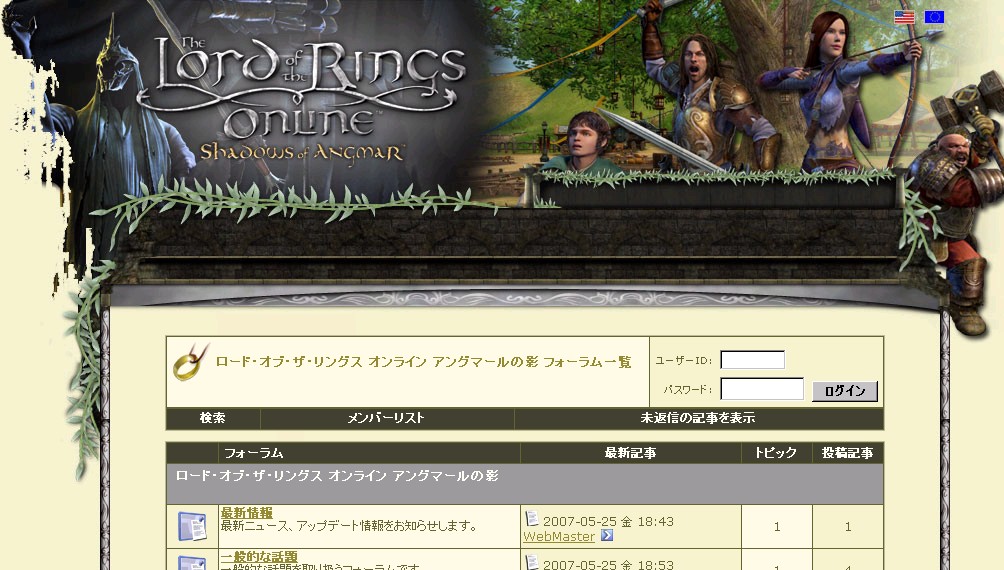The height and width of the screenshot is (570, 1004).
Task: Click the gold ring forum index icon
Action: coord(190,363)
